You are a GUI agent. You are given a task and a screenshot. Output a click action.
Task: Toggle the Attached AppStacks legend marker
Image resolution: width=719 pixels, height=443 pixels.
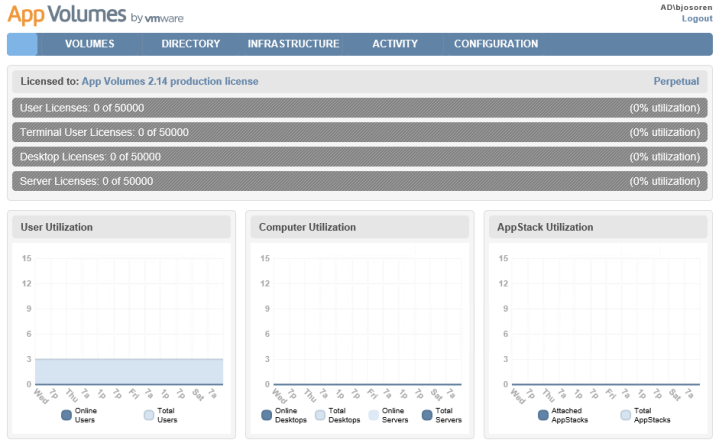[543, 415]
